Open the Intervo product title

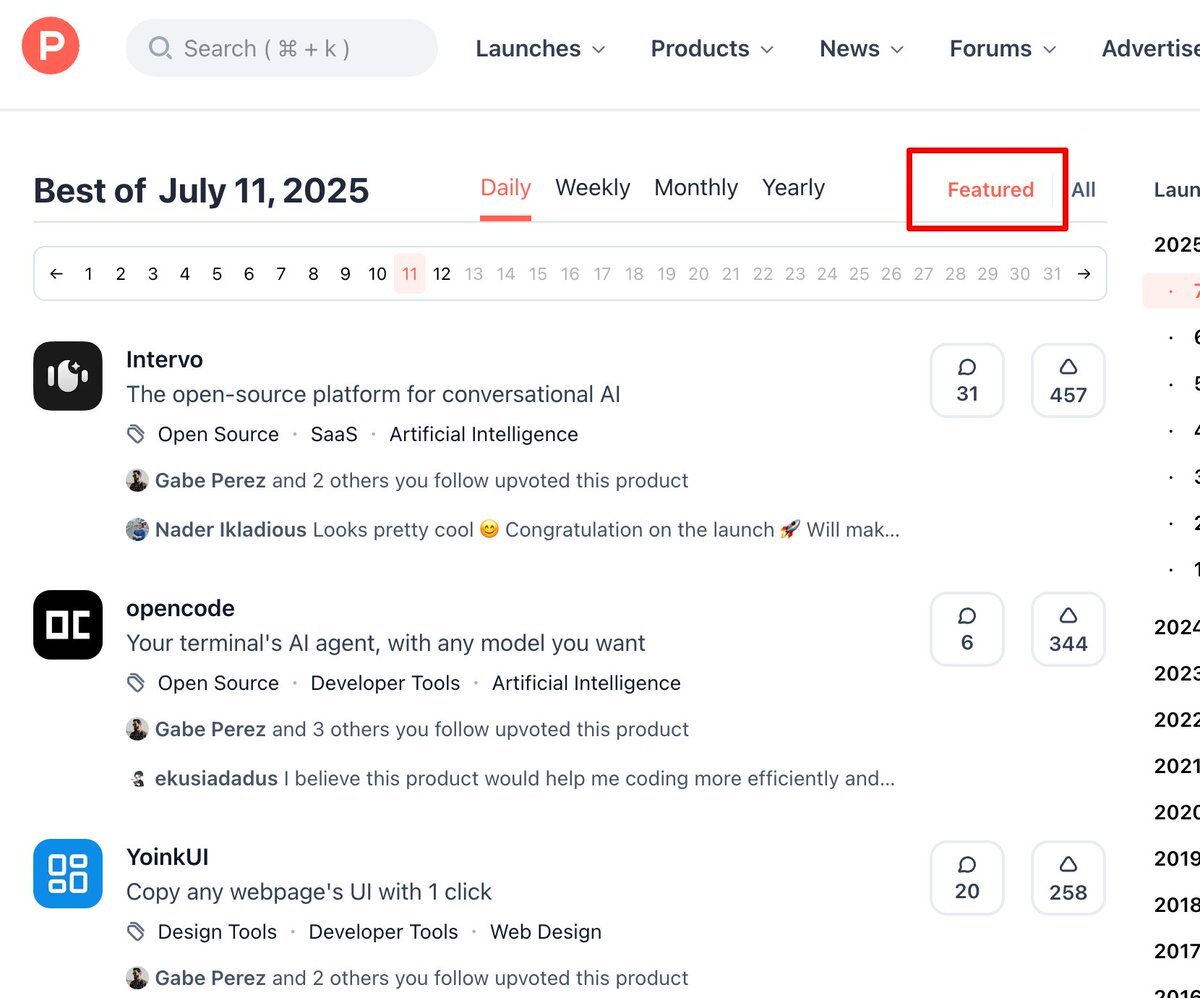(x=164, y=360)
